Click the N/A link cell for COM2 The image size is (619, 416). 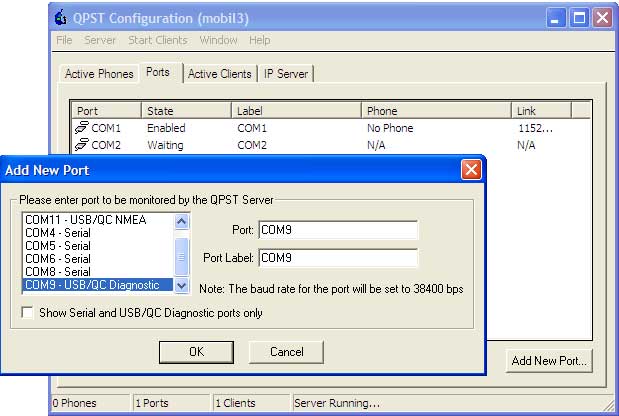click(526, 145)
